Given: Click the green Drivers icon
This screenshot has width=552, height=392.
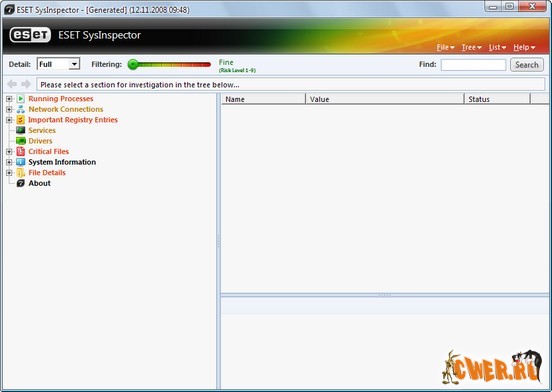Looking at the screenshot, I should (x=20, y=141).
